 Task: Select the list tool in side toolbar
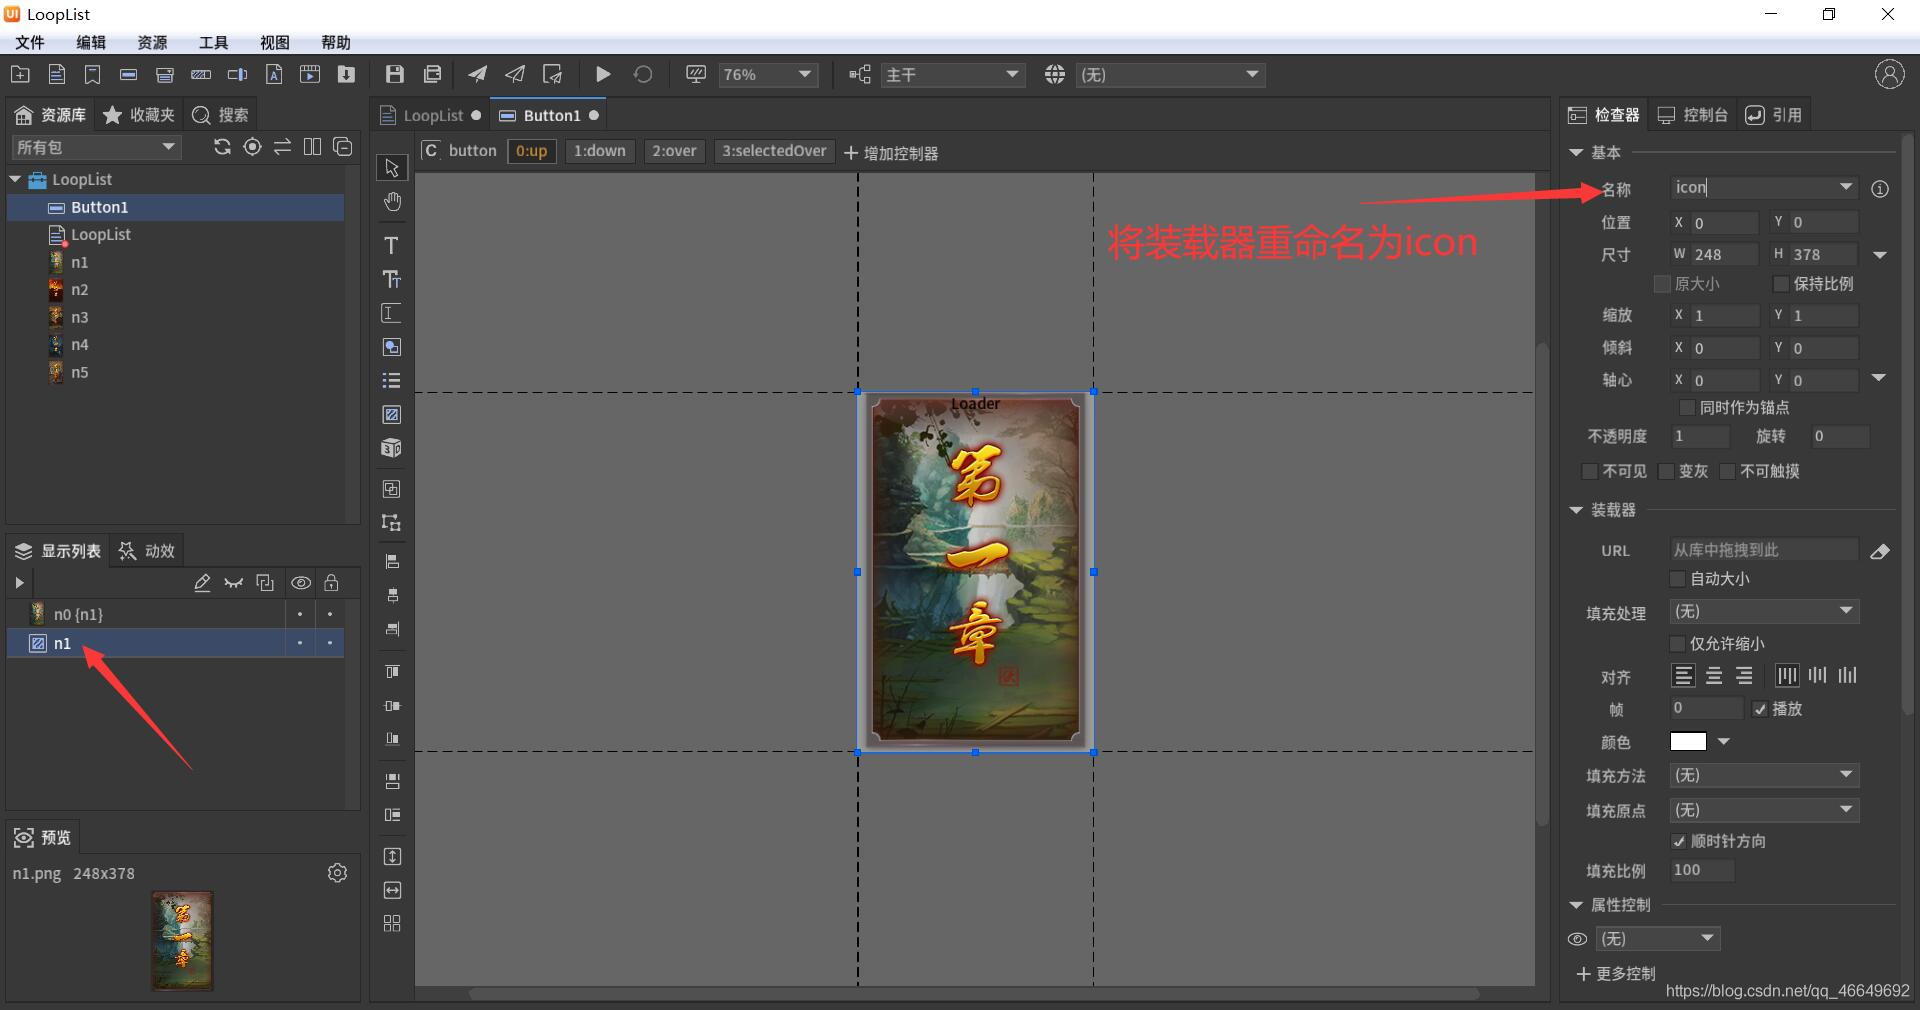[x=392, y=381]
